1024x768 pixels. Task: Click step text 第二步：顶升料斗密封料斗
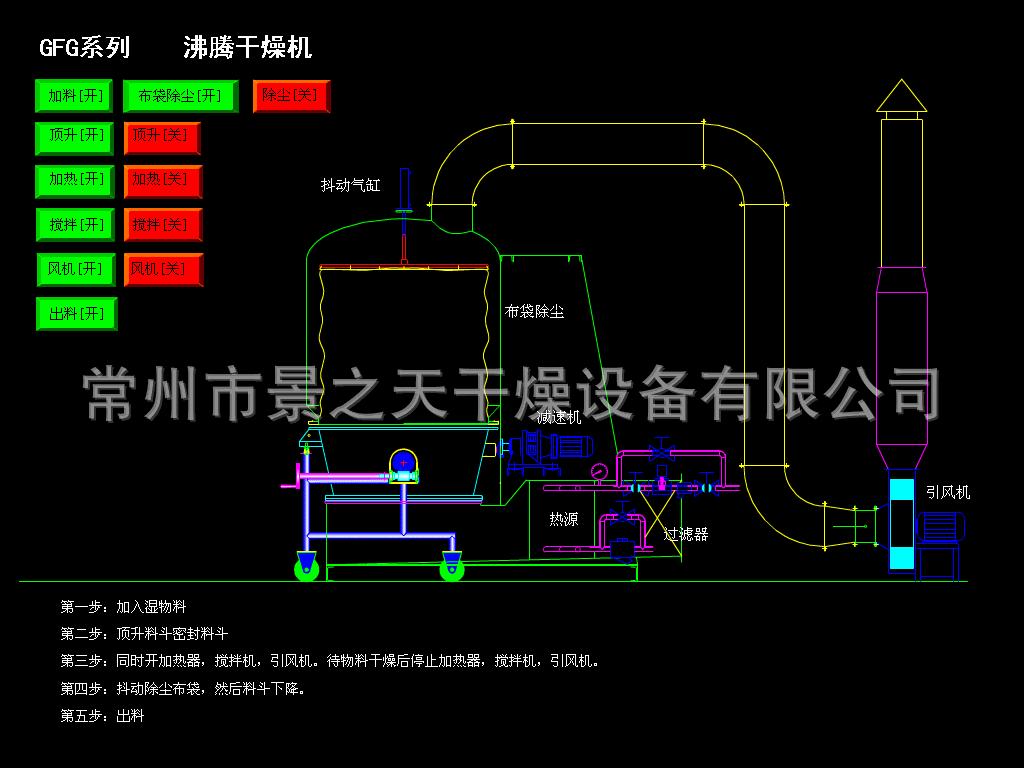pos(144,633)
